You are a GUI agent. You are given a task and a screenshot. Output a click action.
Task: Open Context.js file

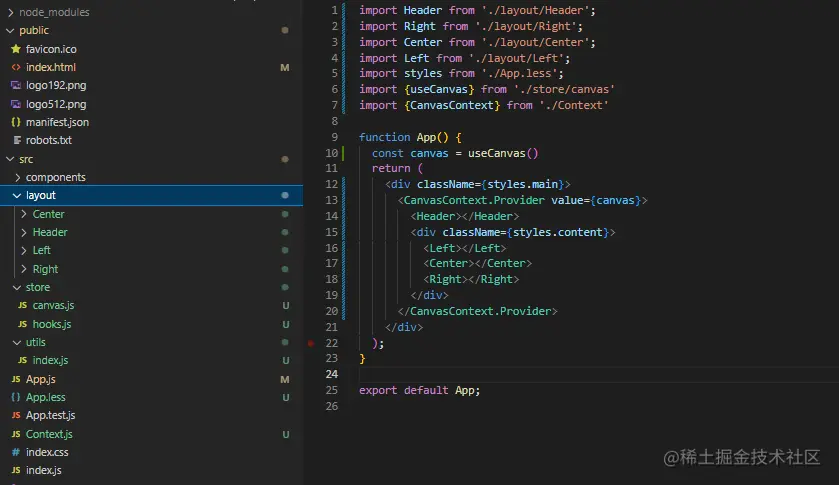(49, 434)
